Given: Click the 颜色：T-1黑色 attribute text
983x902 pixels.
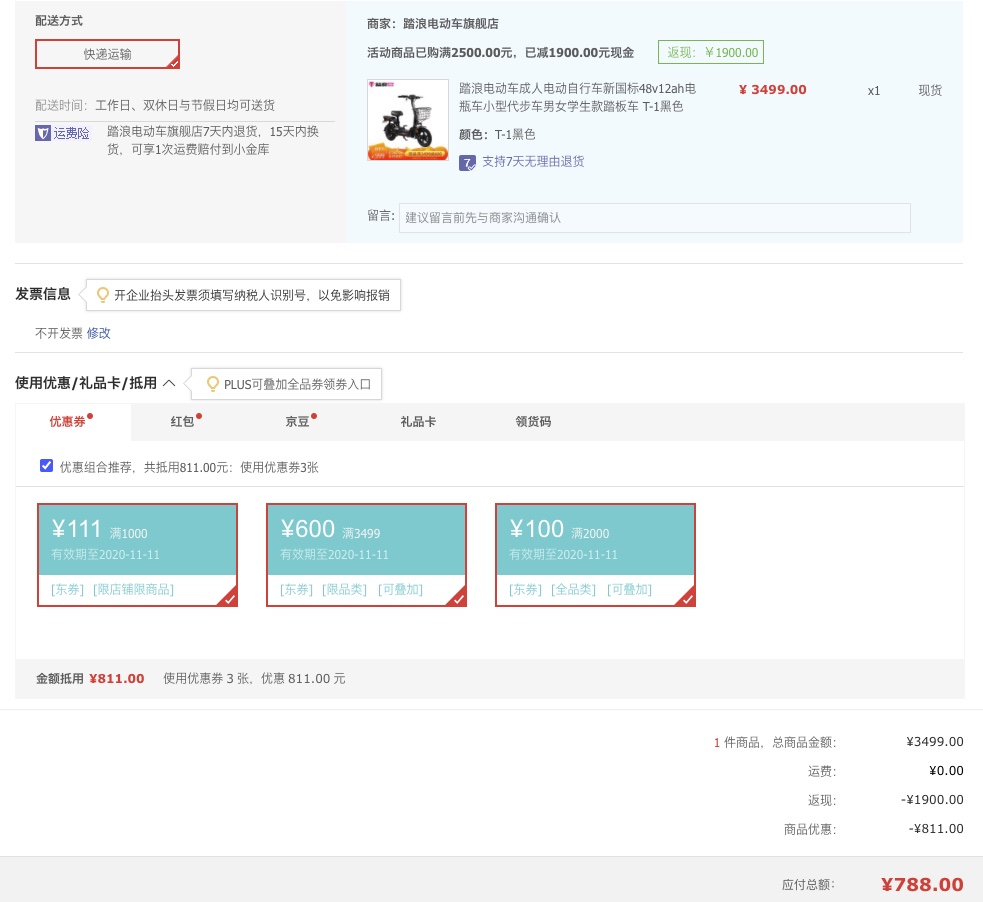Looking at the screenshot, I should (x=497, y=135).
